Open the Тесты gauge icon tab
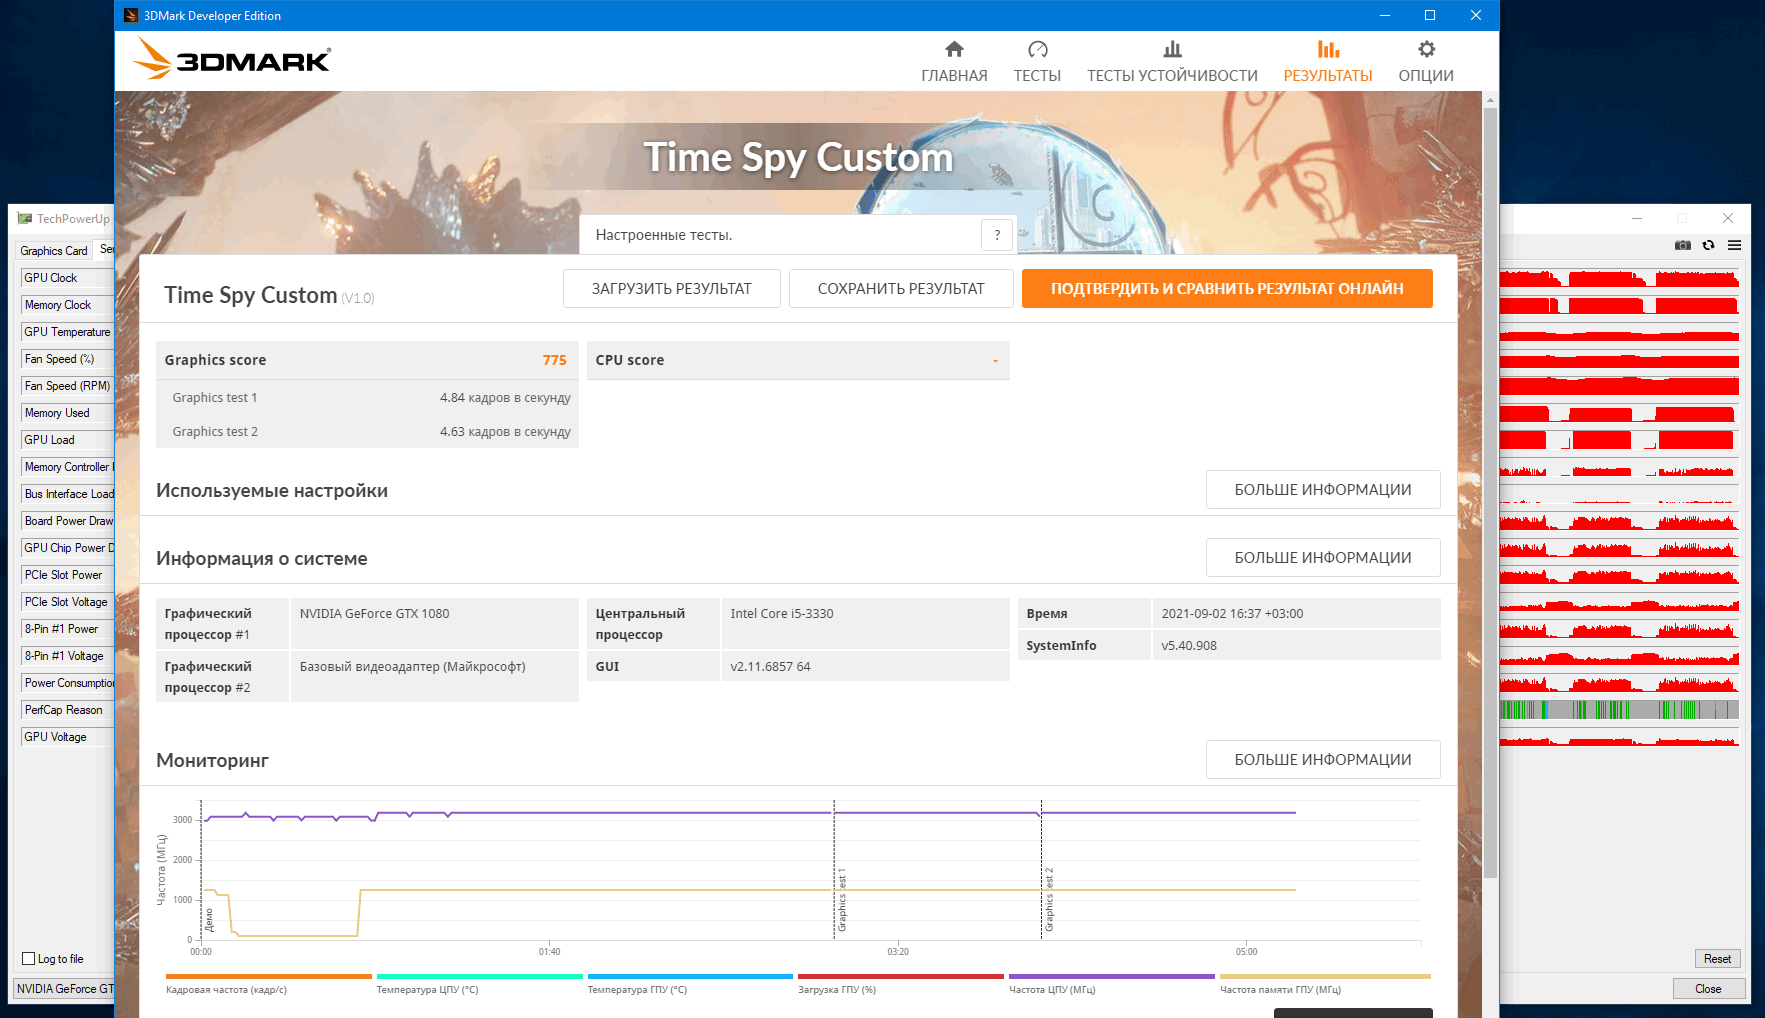The width and height of the screenshot is (1765, 1018). (1037, 49)
